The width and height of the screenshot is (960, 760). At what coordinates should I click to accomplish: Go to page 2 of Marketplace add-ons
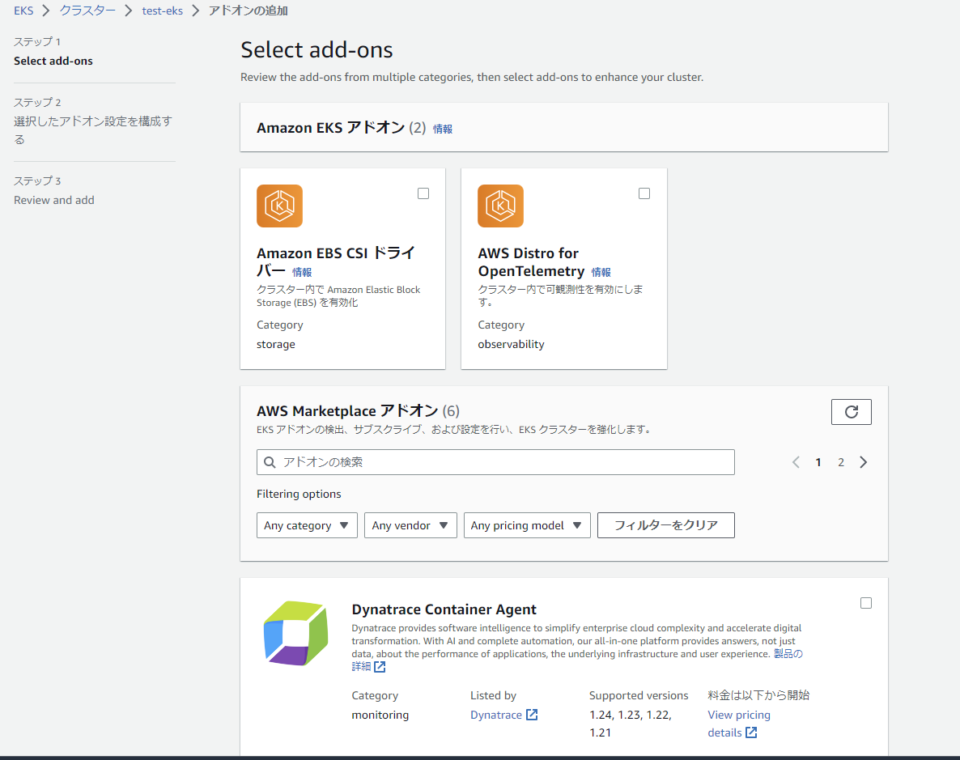[x=841, y=462]
